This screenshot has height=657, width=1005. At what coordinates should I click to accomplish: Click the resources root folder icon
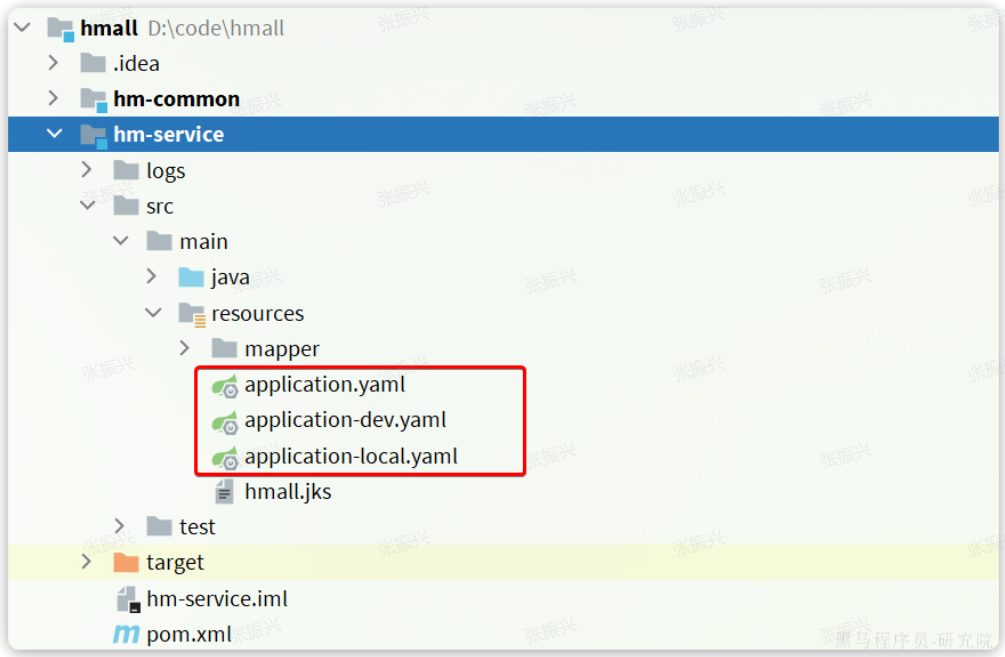click(192, 315)
